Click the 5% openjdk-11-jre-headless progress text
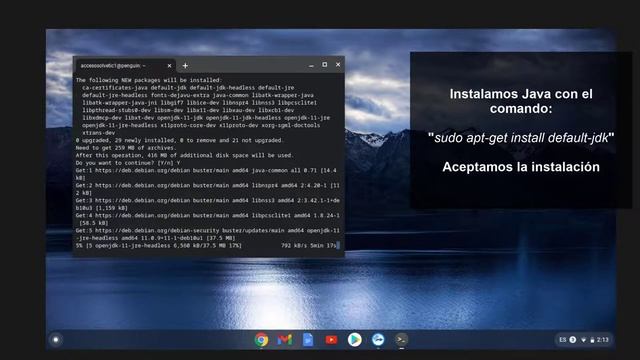The height and width of the screenshot is (360, 640). [x=159, y=245]
